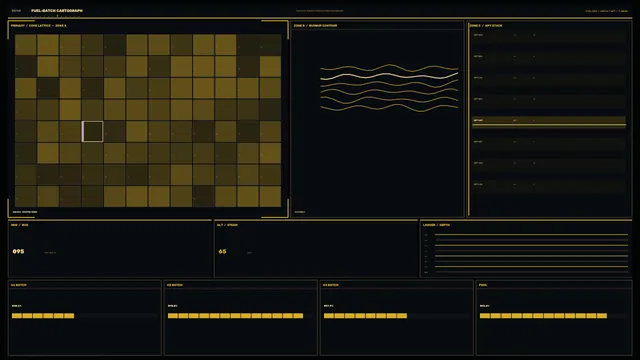Click the POOL panel header label
The image size is (640, 360).
click(483, 285)
